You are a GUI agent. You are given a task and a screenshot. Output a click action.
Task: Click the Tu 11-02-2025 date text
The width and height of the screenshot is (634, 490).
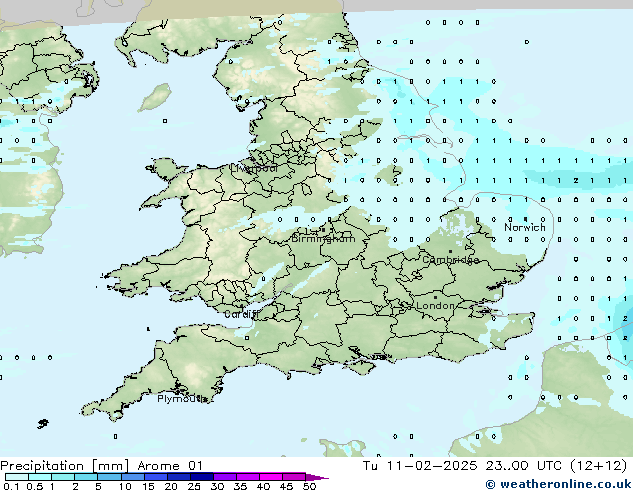pyautogui.click(x=420, y=466)
